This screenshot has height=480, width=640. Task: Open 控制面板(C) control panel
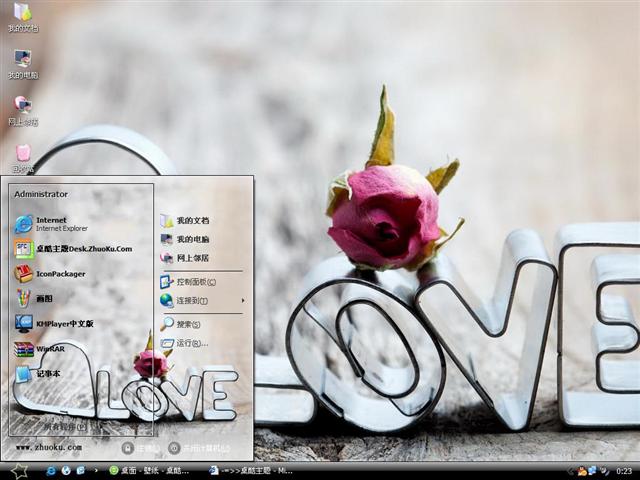coord(195,282)
